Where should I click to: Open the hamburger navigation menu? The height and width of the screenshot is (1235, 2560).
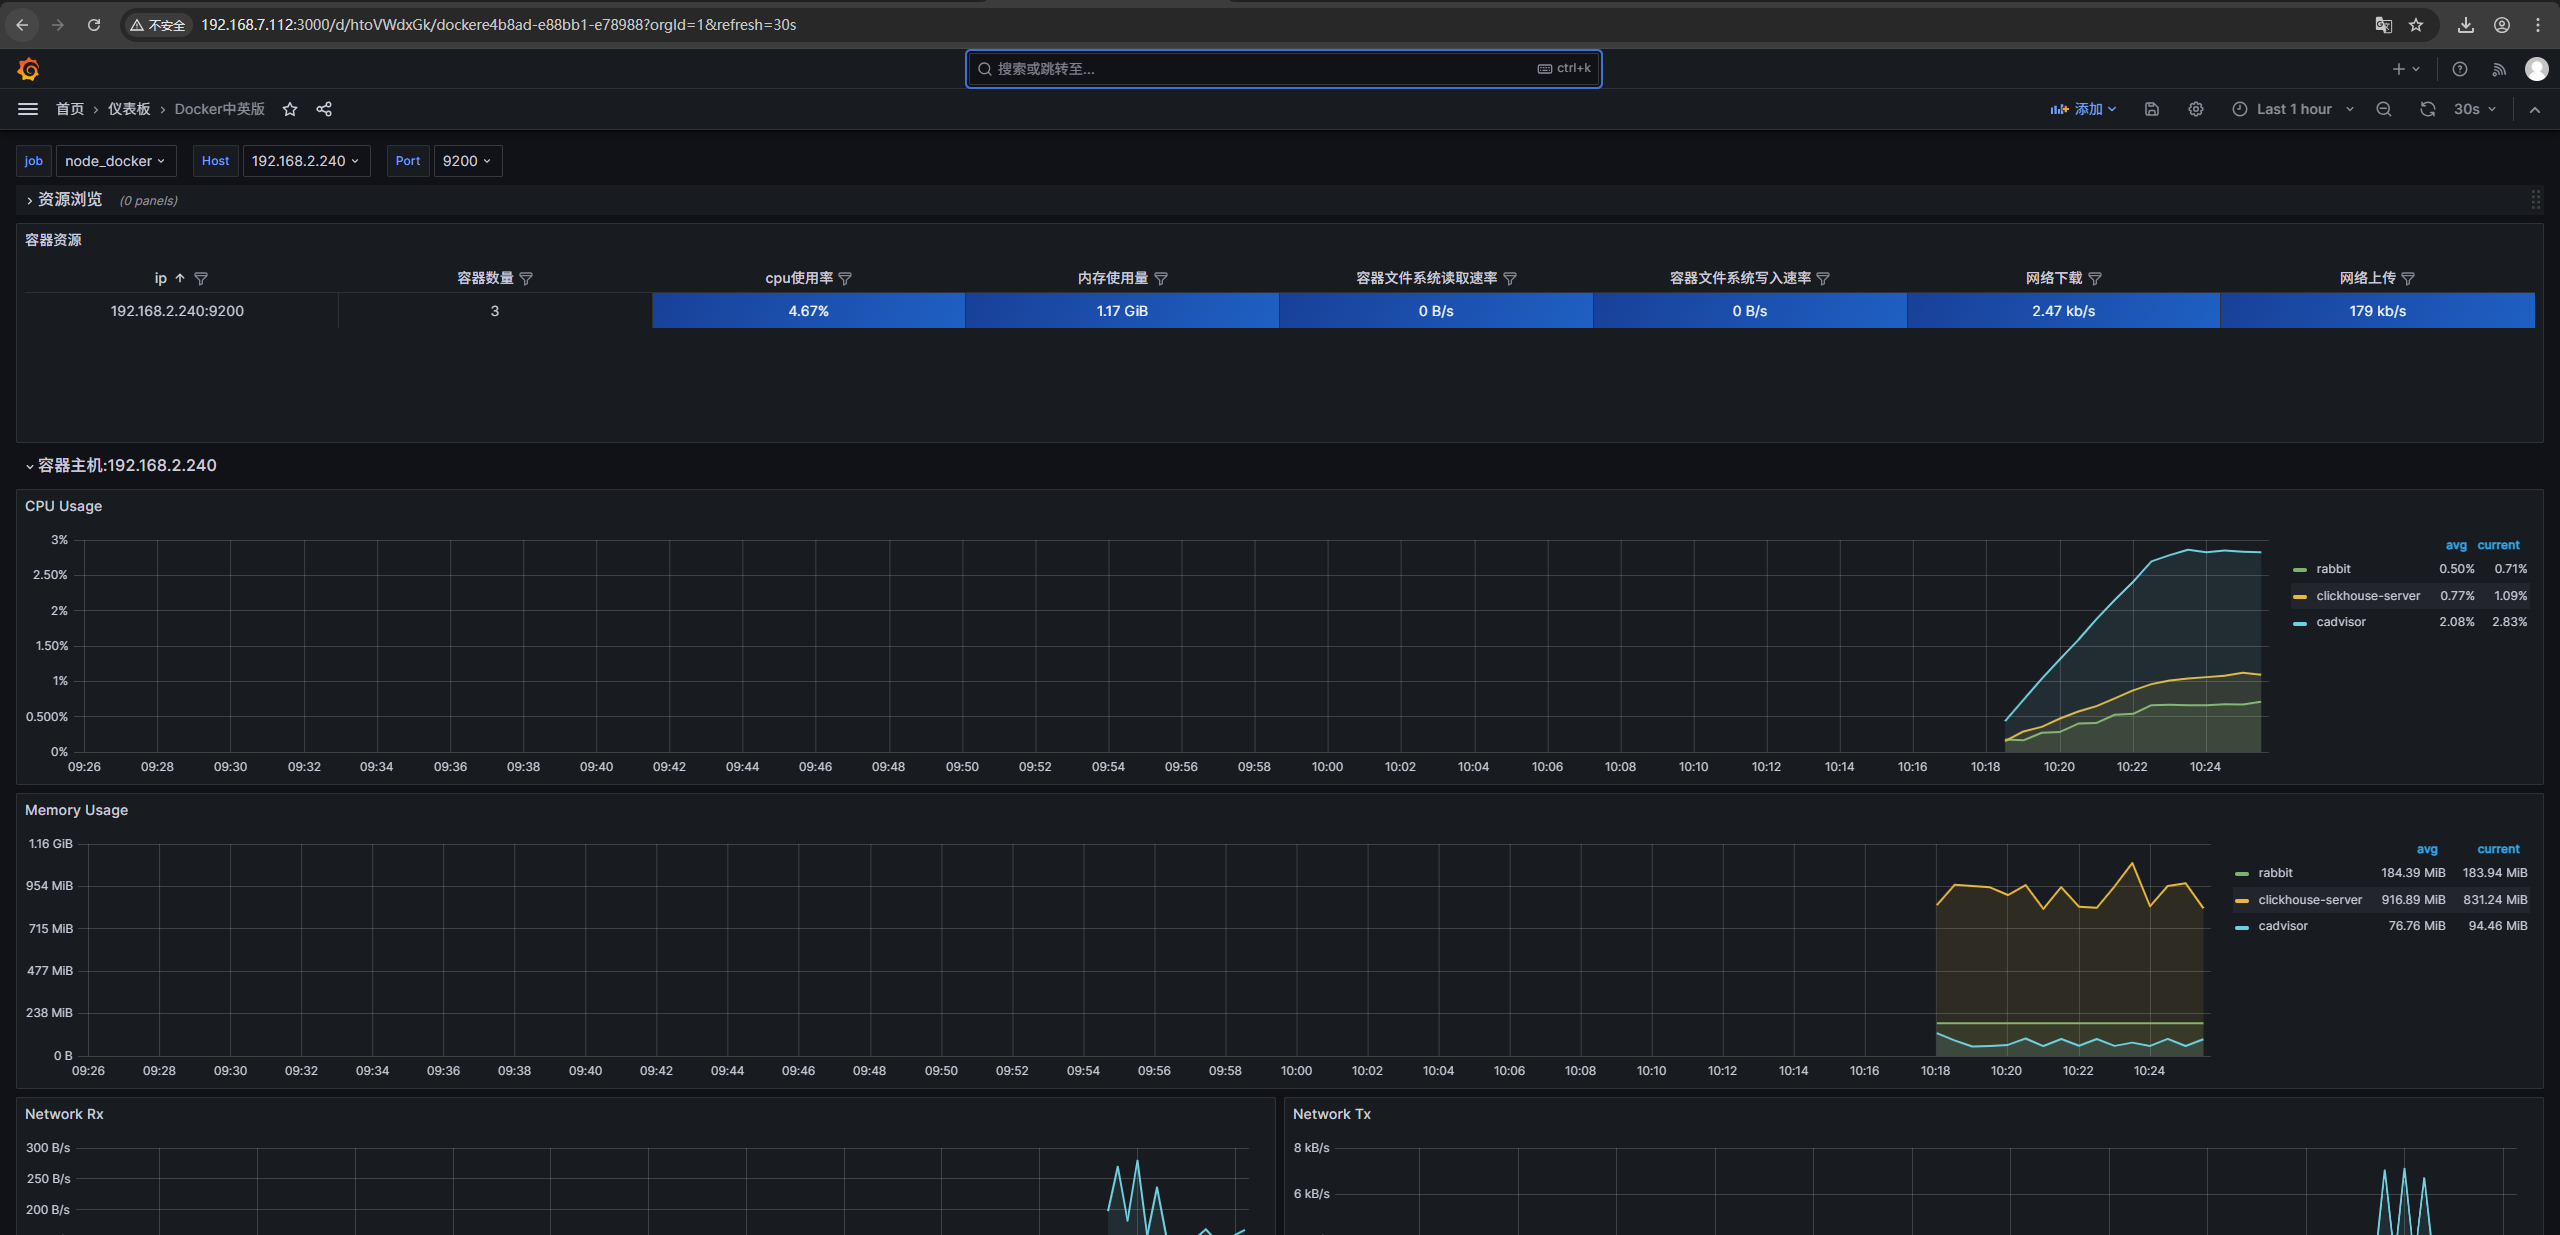click(28, 109)
